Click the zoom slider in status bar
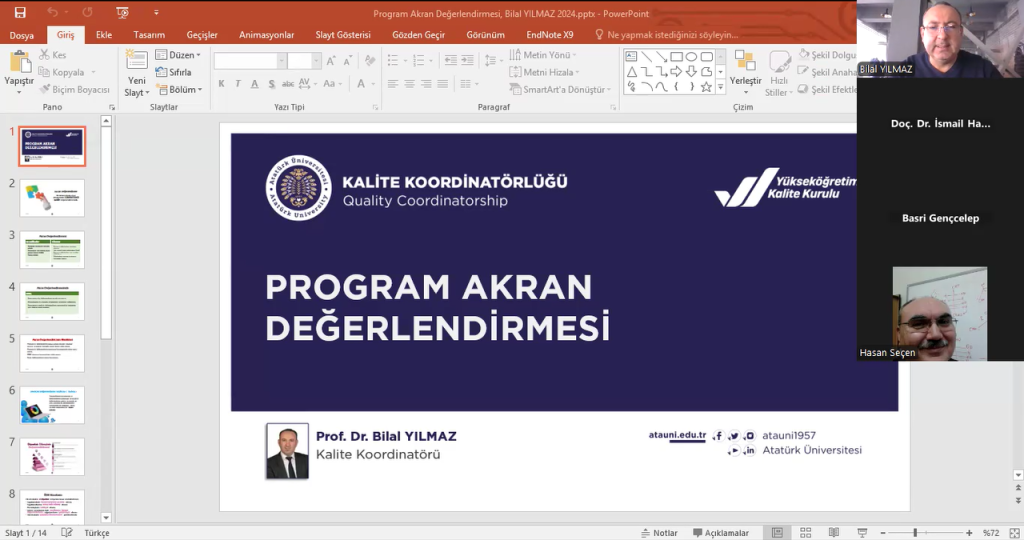The image size is (1024, 540). click(915, 533)
